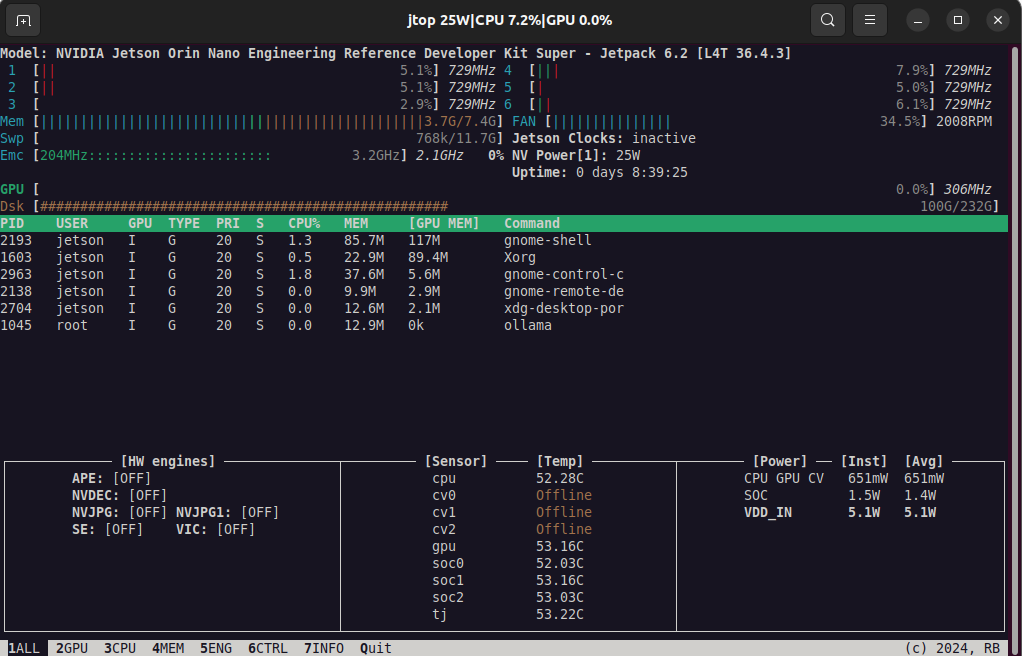Viewport: 1022px width, 656px height.
Task: Minimize the jtop terminal window
Action: (918, 20)
